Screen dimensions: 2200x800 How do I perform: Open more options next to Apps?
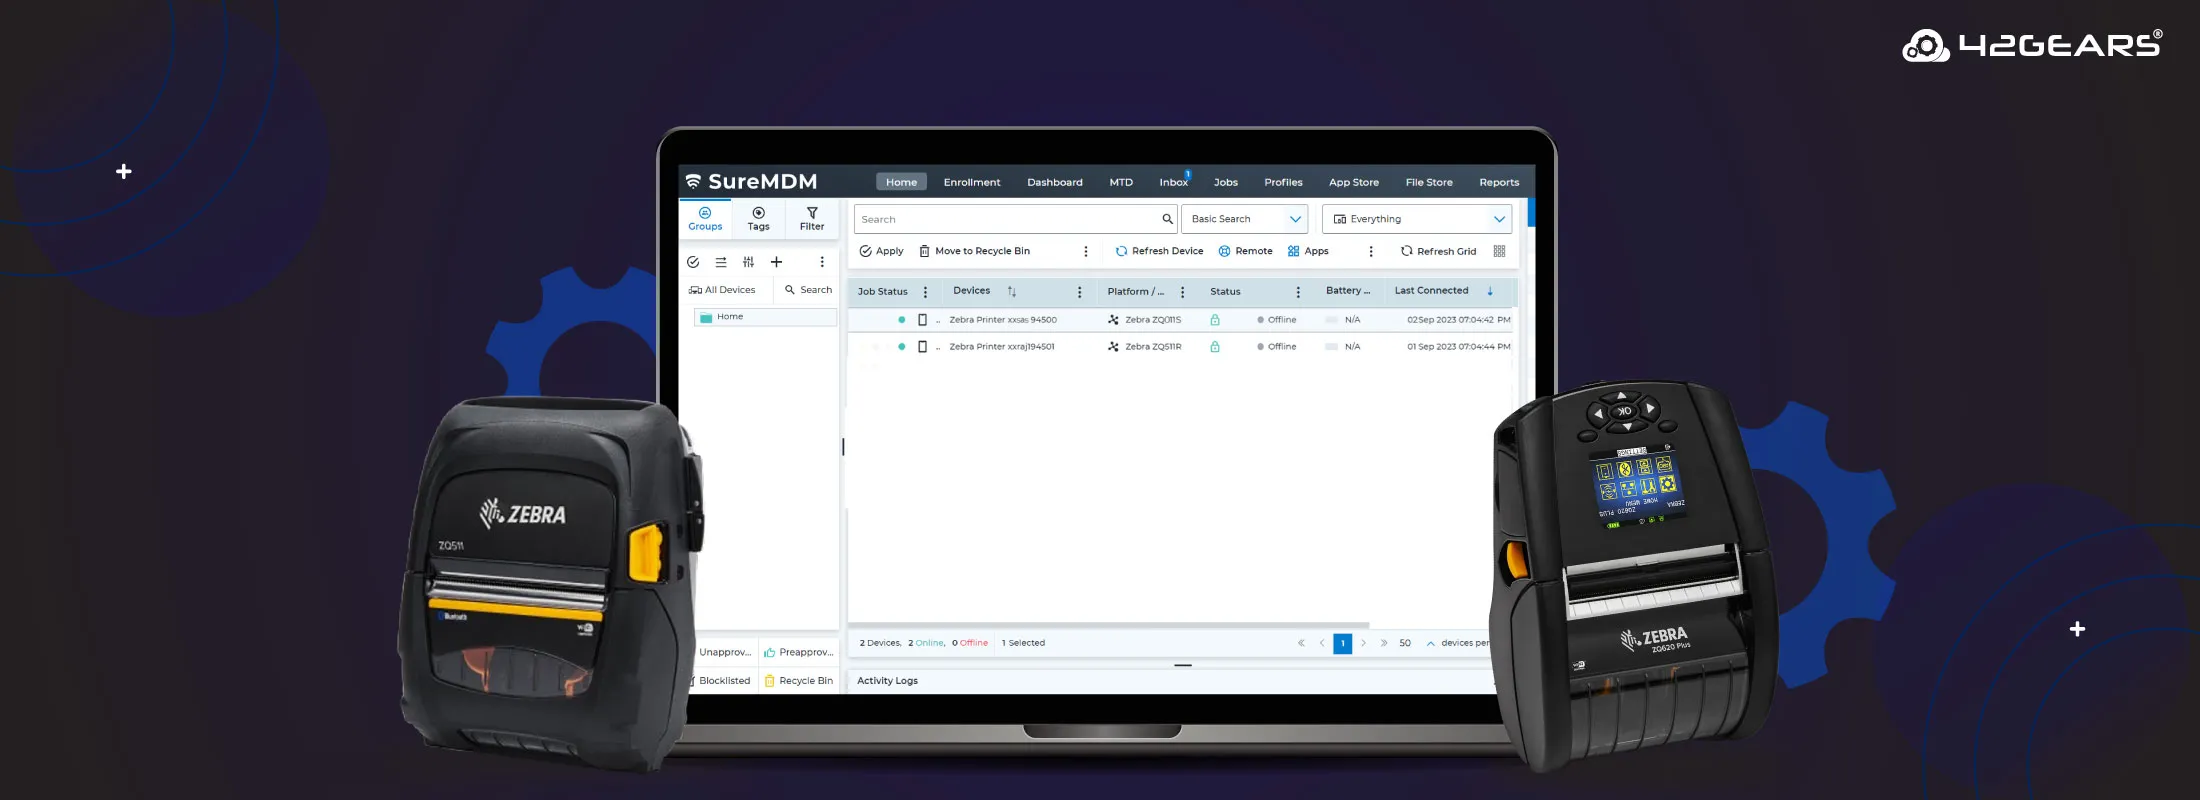[1371, 252]
